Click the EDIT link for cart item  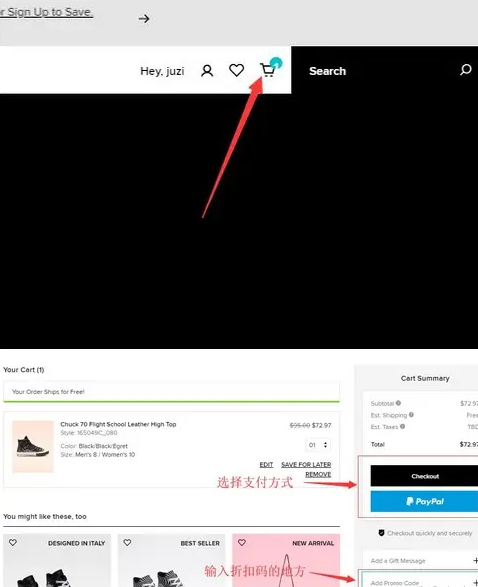point(266,464)
